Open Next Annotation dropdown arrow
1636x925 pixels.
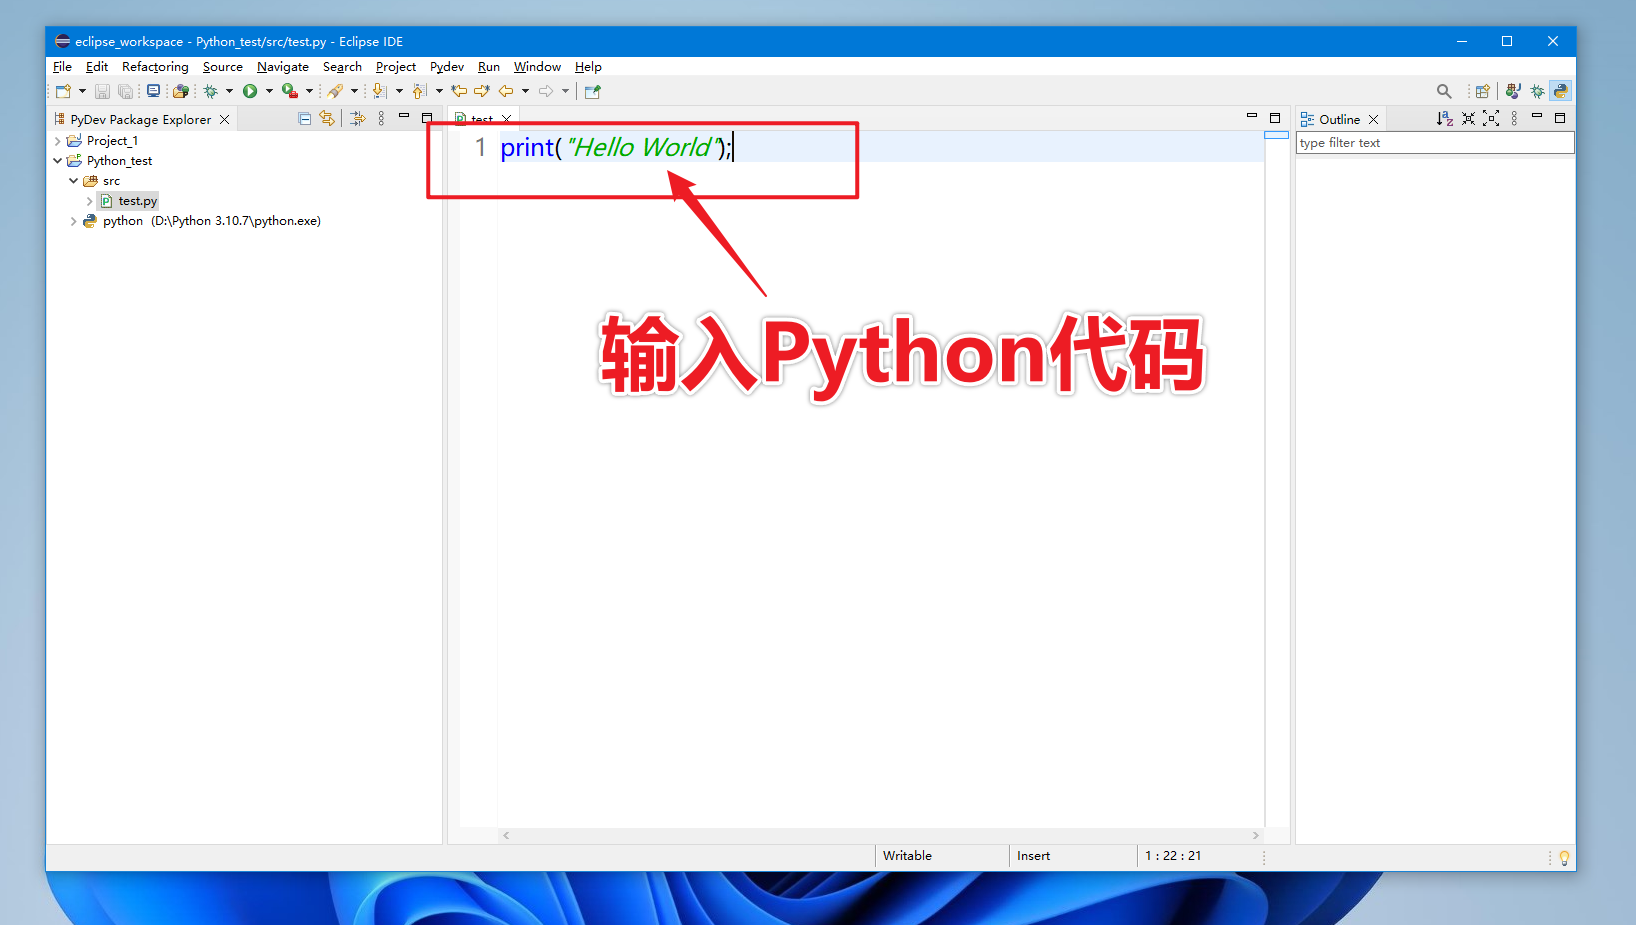click(x=399, y=91)
